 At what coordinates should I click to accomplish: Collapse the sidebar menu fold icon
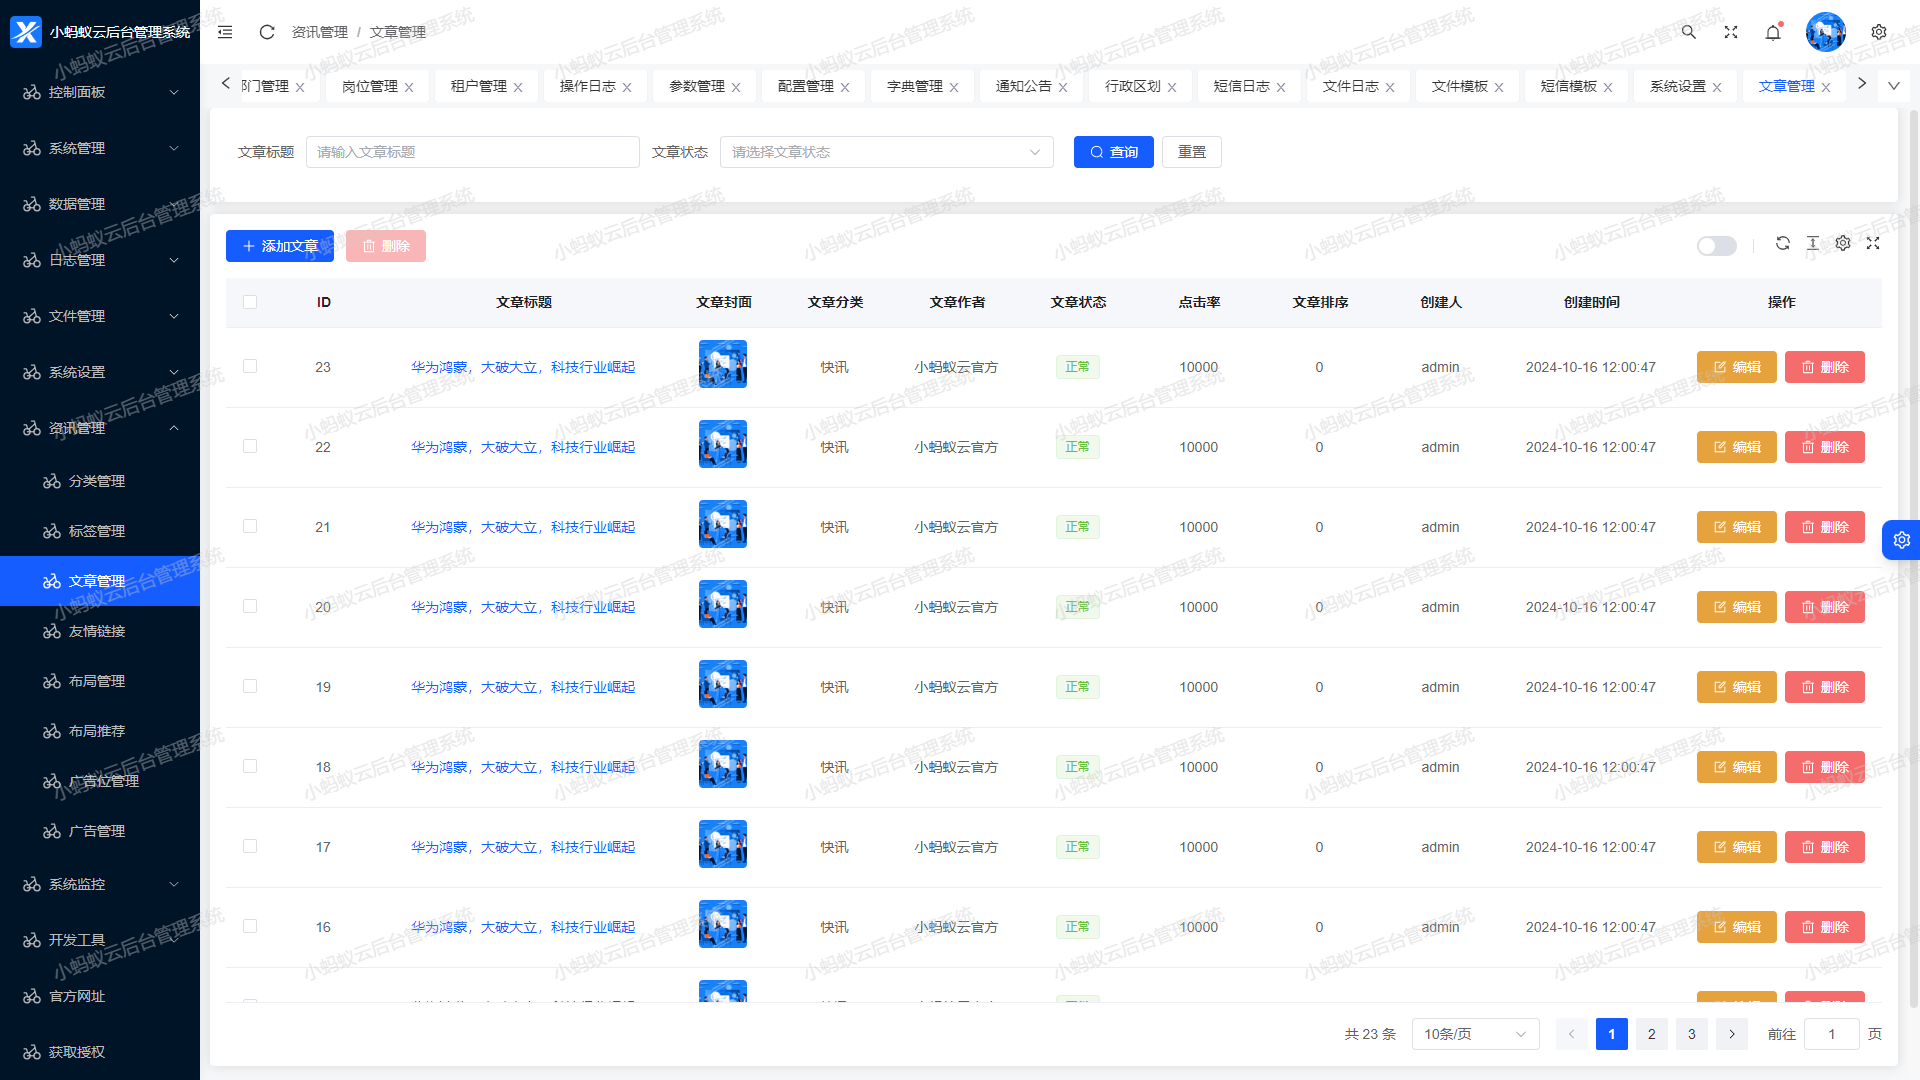pos(225,32)
